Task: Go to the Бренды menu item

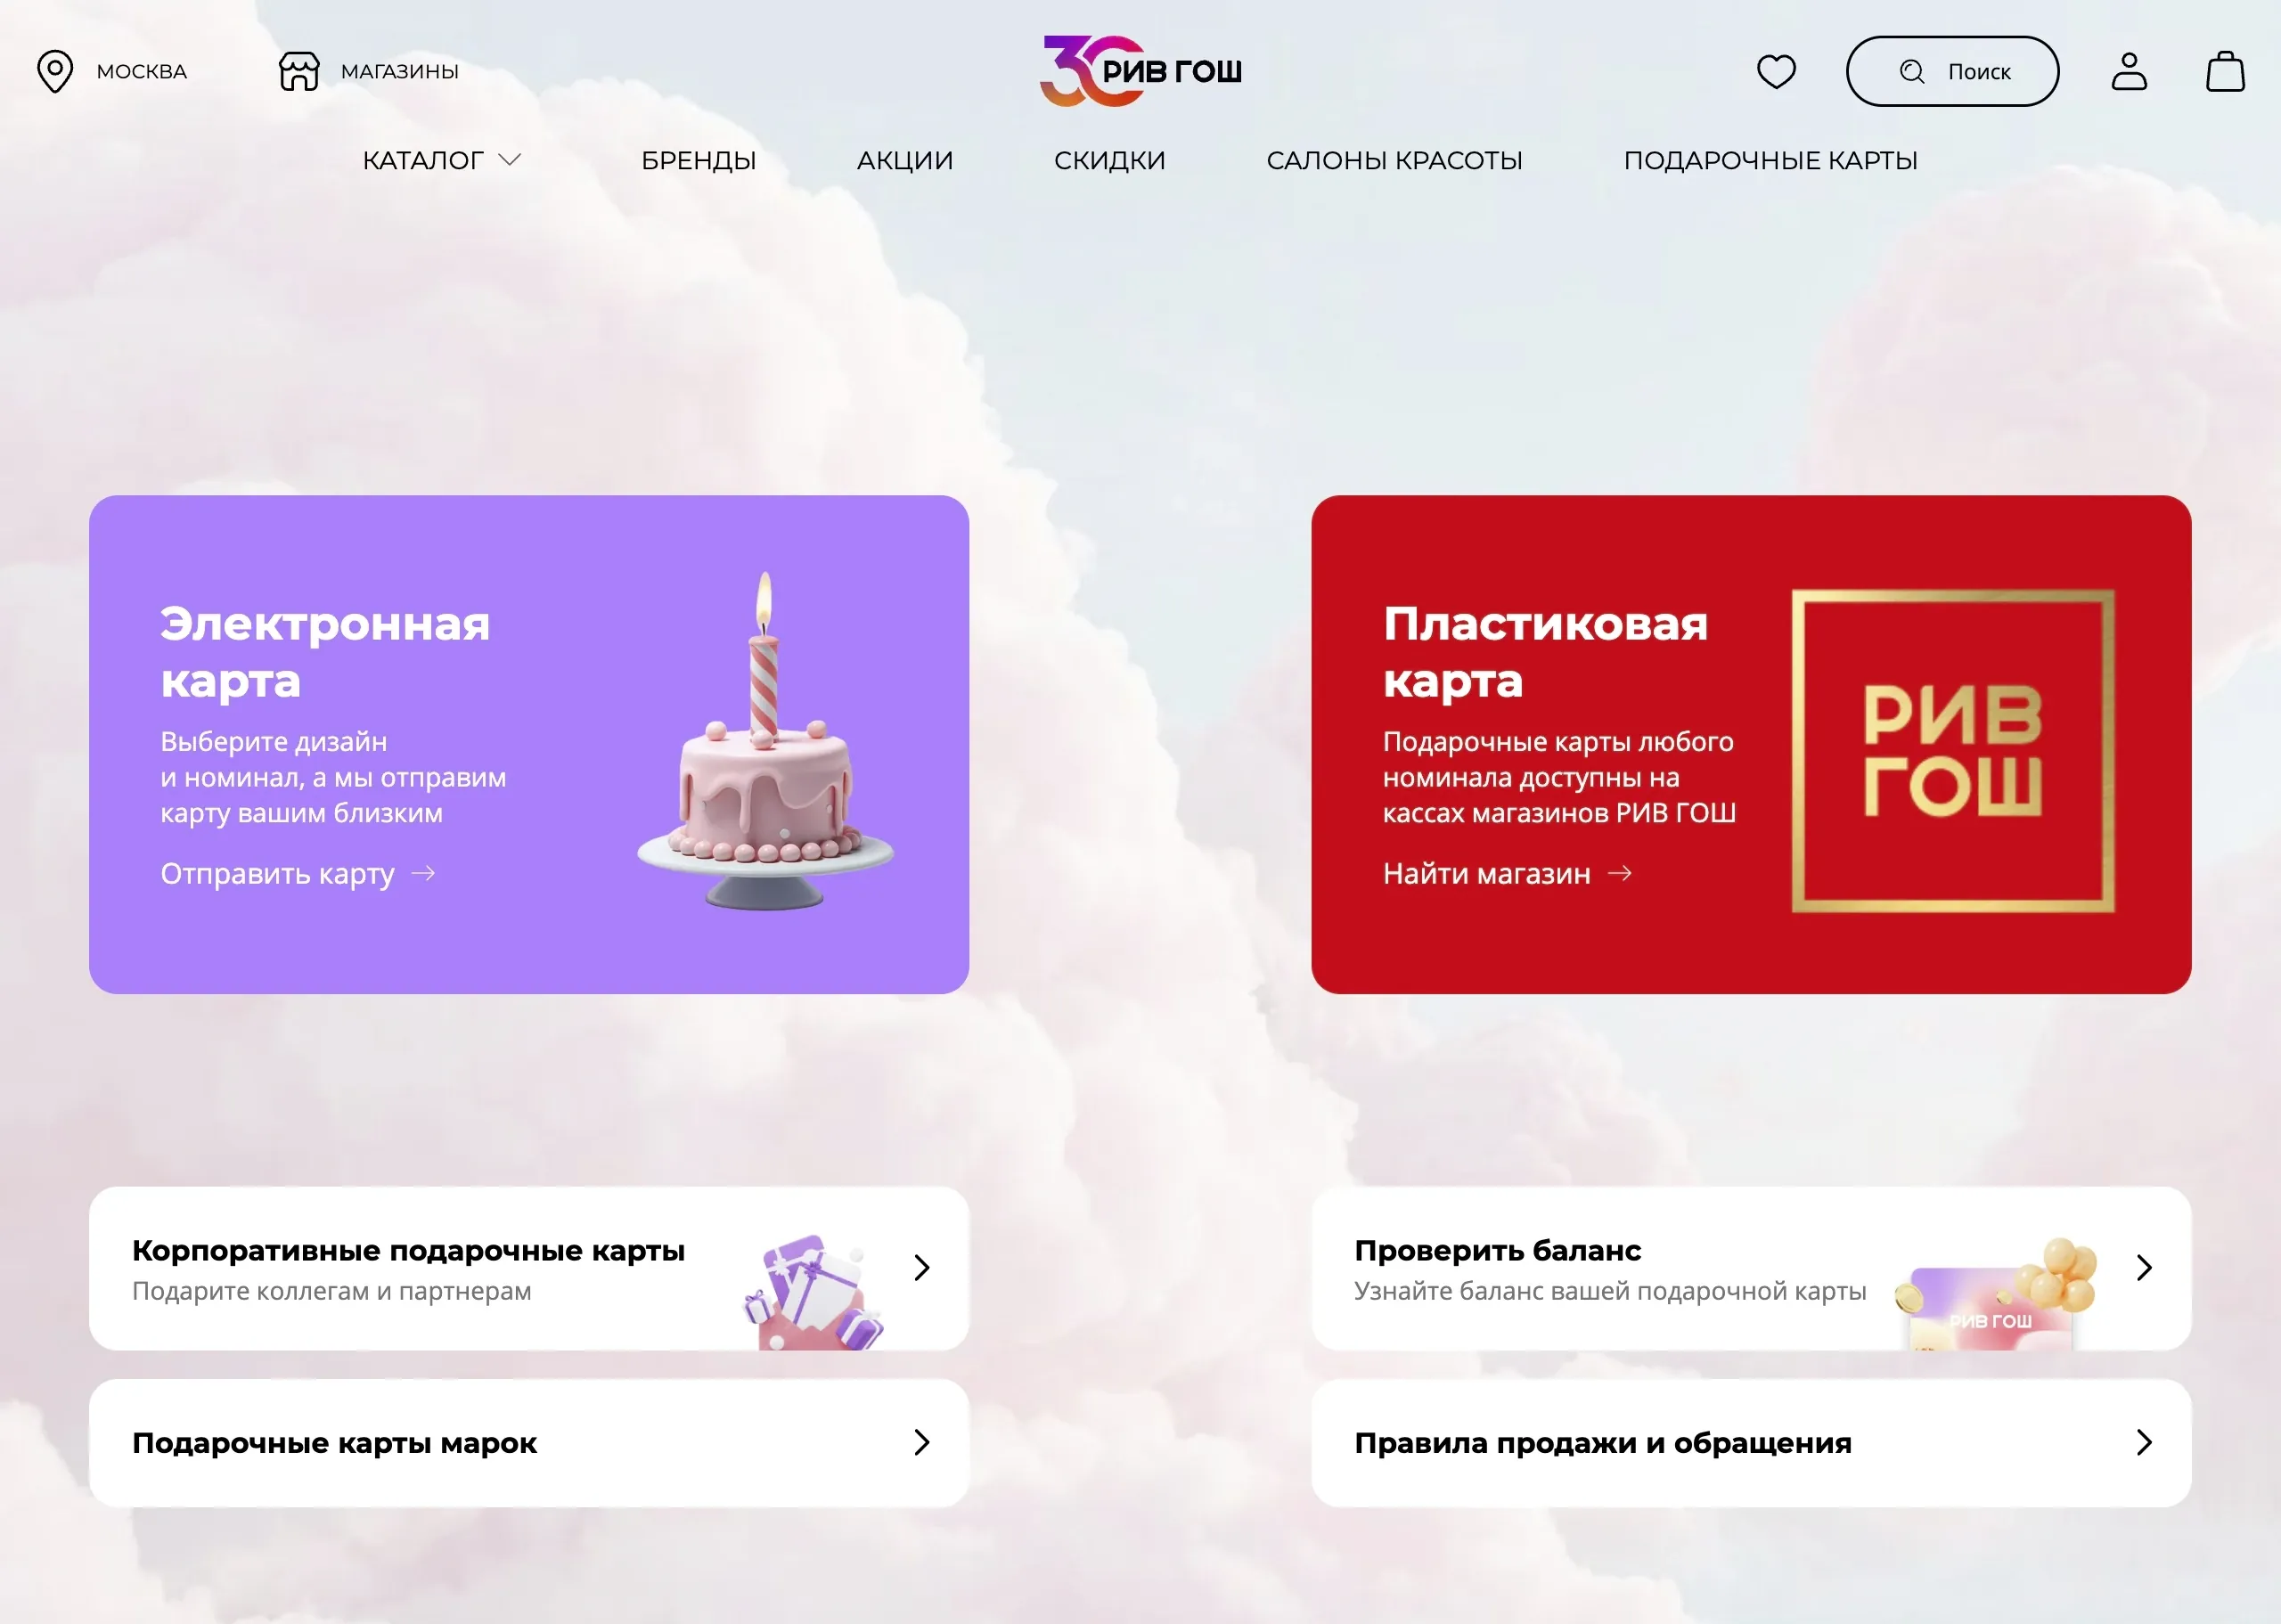Action: coord(698,160)
